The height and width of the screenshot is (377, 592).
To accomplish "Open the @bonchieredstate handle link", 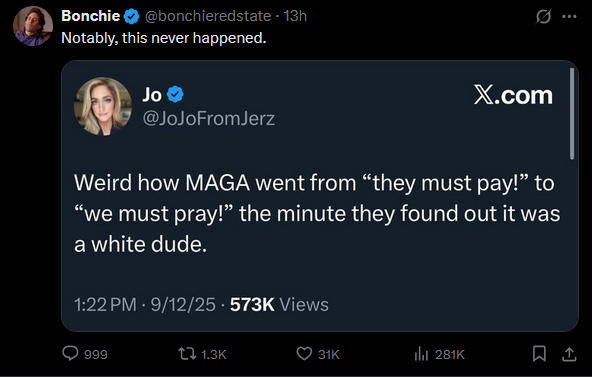I will [x=208, y=16].
